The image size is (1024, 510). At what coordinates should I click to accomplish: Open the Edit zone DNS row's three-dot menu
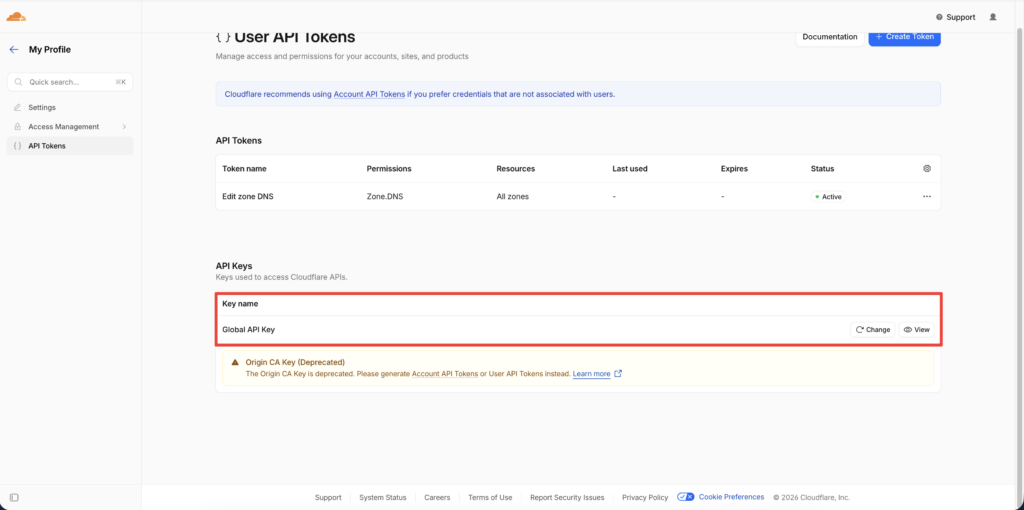927,196
